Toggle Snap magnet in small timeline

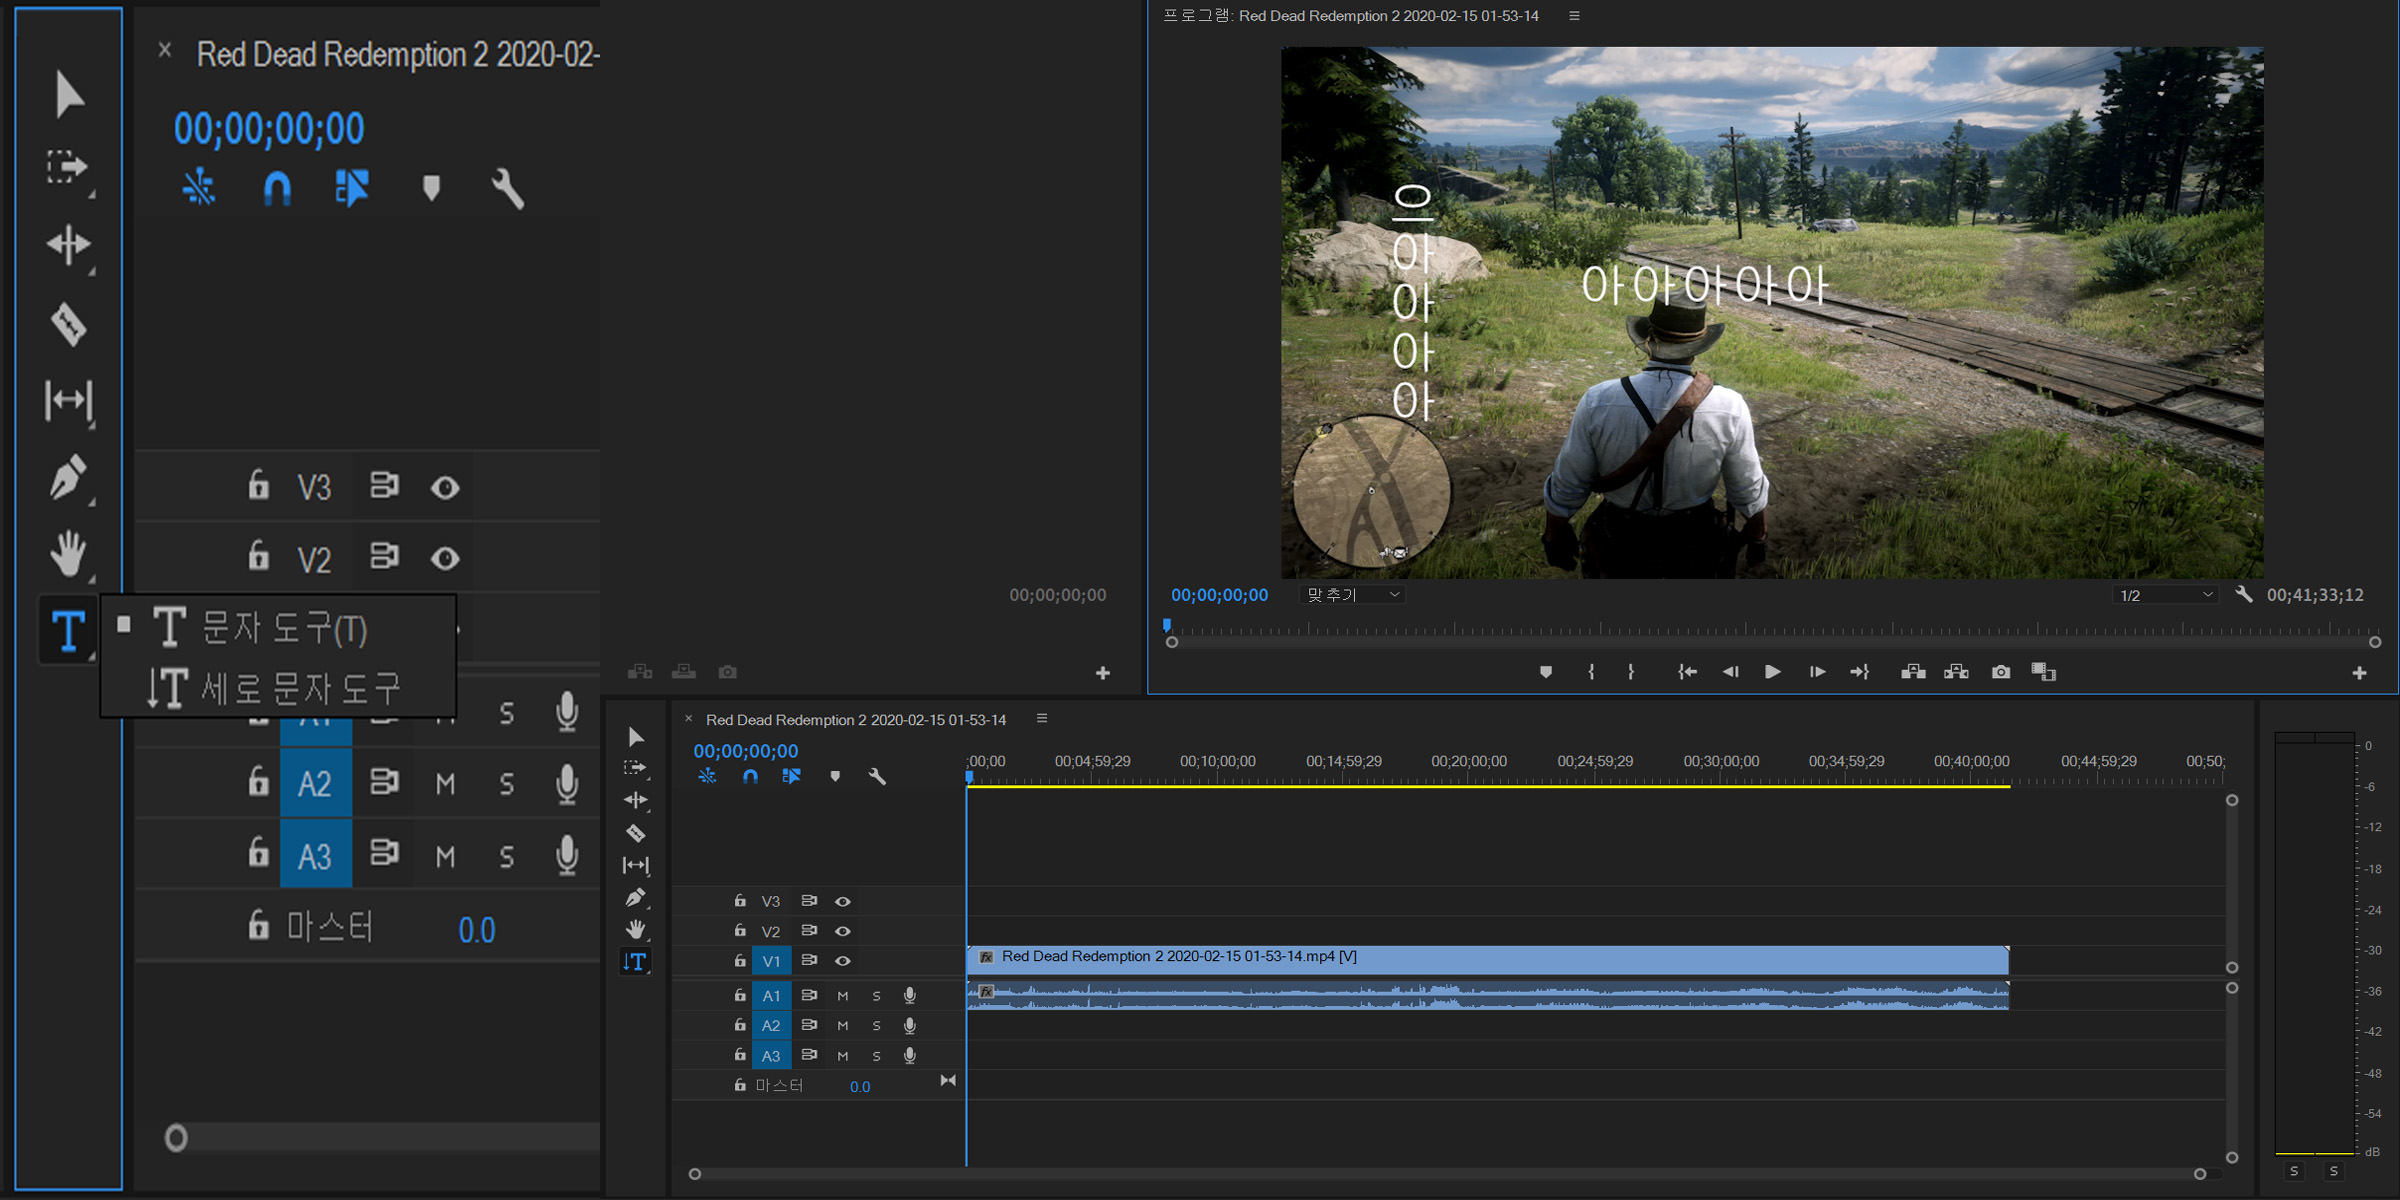pos(750,776)
